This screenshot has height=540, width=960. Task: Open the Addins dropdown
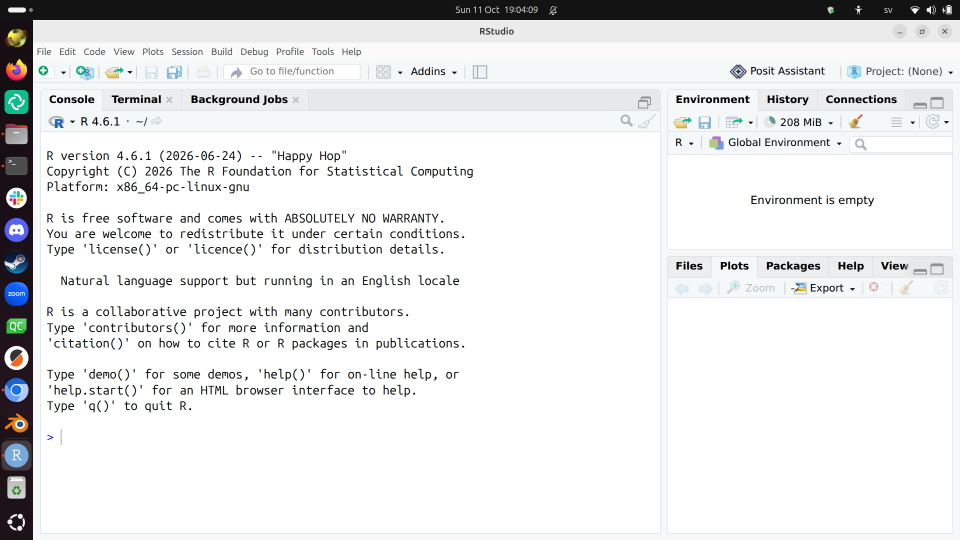(x=433, y=72)
